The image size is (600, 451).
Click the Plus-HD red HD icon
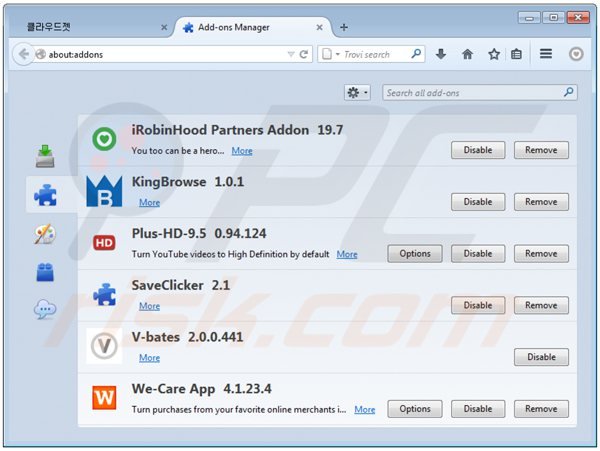[104, 243]
